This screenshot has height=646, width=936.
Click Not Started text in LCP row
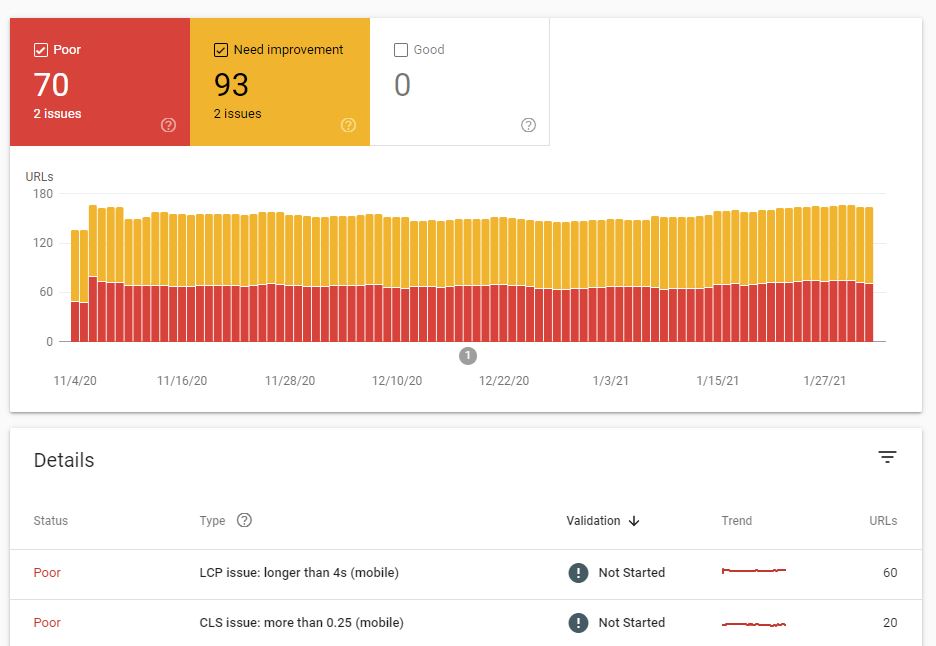pyautogui.click(x=632, y=573)
